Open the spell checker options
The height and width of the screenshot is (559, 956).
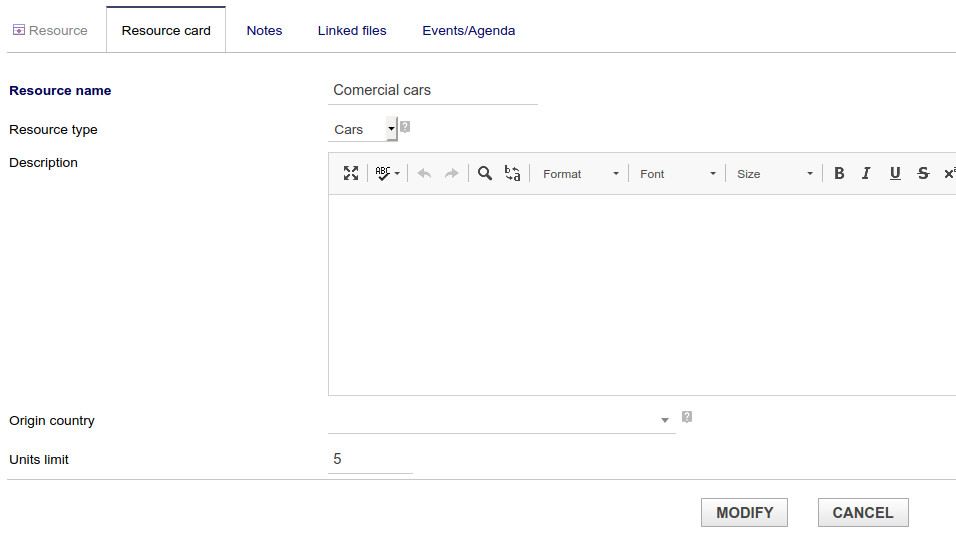coord(387,173)
